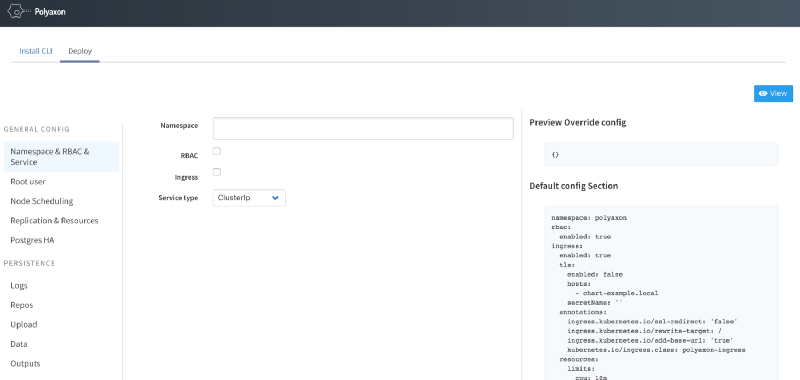800x380 pixels.
Task: Click 'kubernetes.io/ingress.class: polyaxon-ingress' line
Action: 656,350
